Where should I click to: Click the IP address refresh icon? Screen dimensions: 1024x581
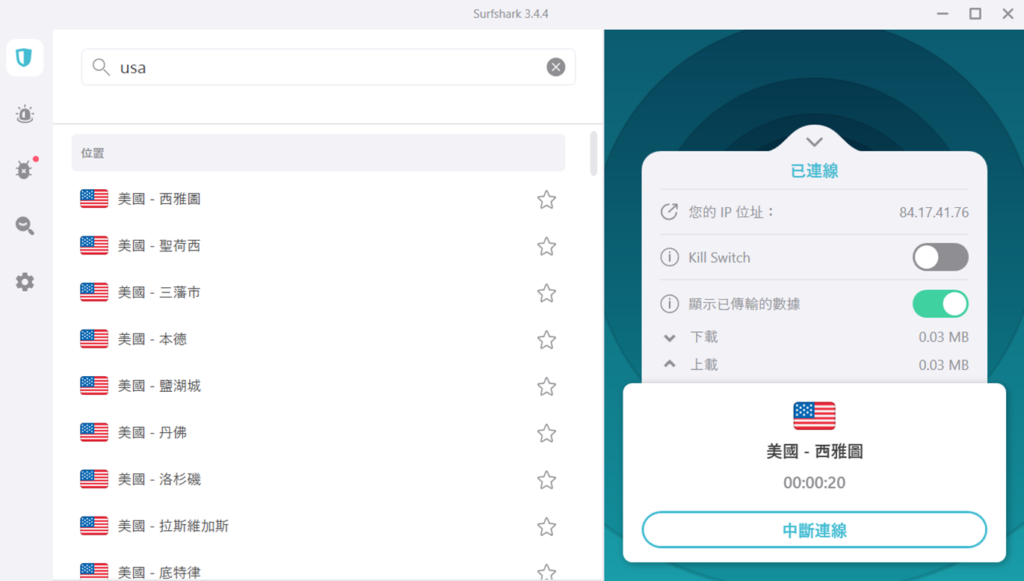tap(669, 212)
